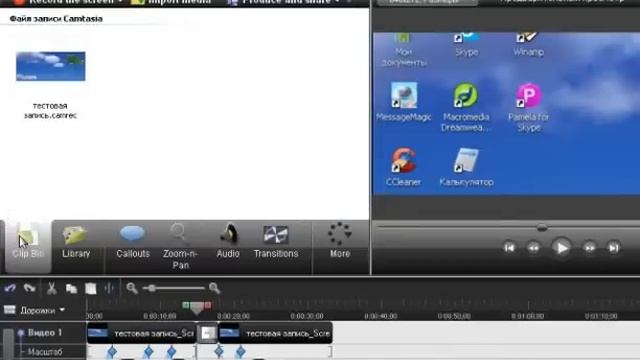Screen dimensions: 640x360
Task: Select fourth zoom keyframe diamond on Масштаб track
Action: (x=219, y=351)
